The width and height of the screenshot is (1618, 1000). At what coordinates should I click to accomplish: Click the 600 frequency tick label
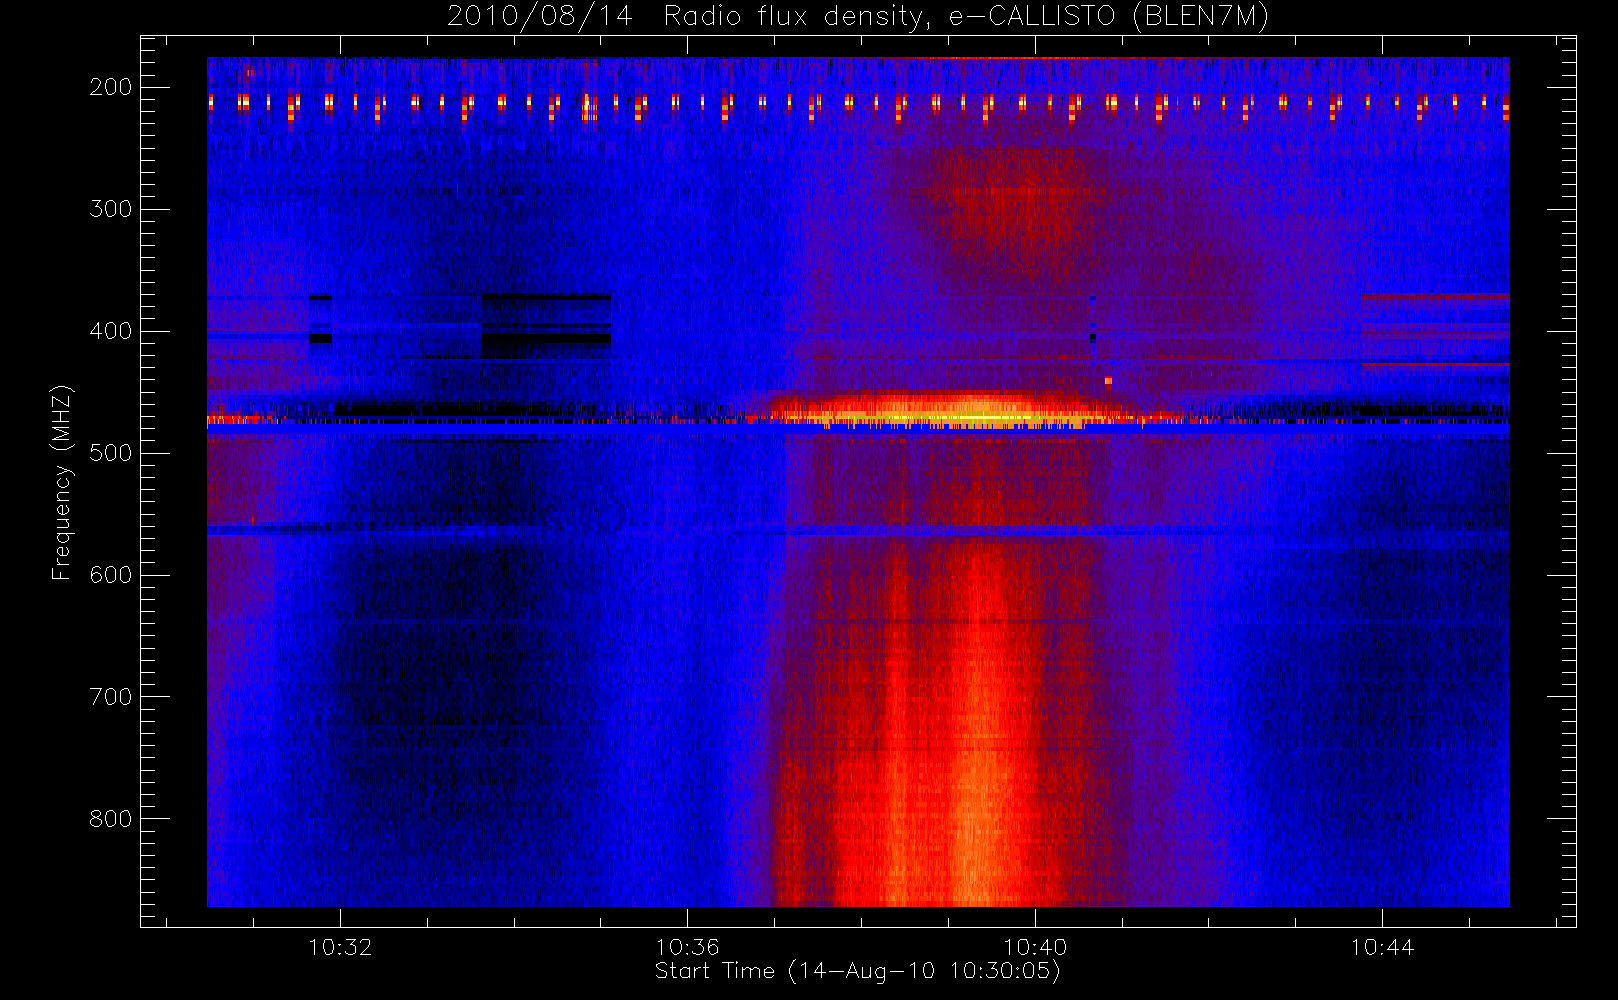click(111, 575)
